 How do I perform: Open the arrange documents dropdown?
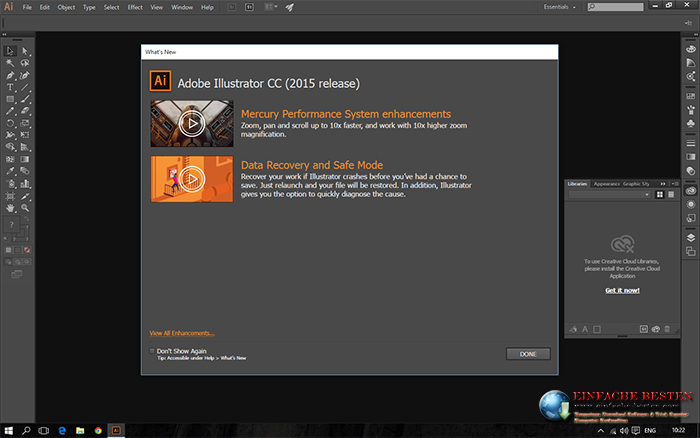click(271, 7)
